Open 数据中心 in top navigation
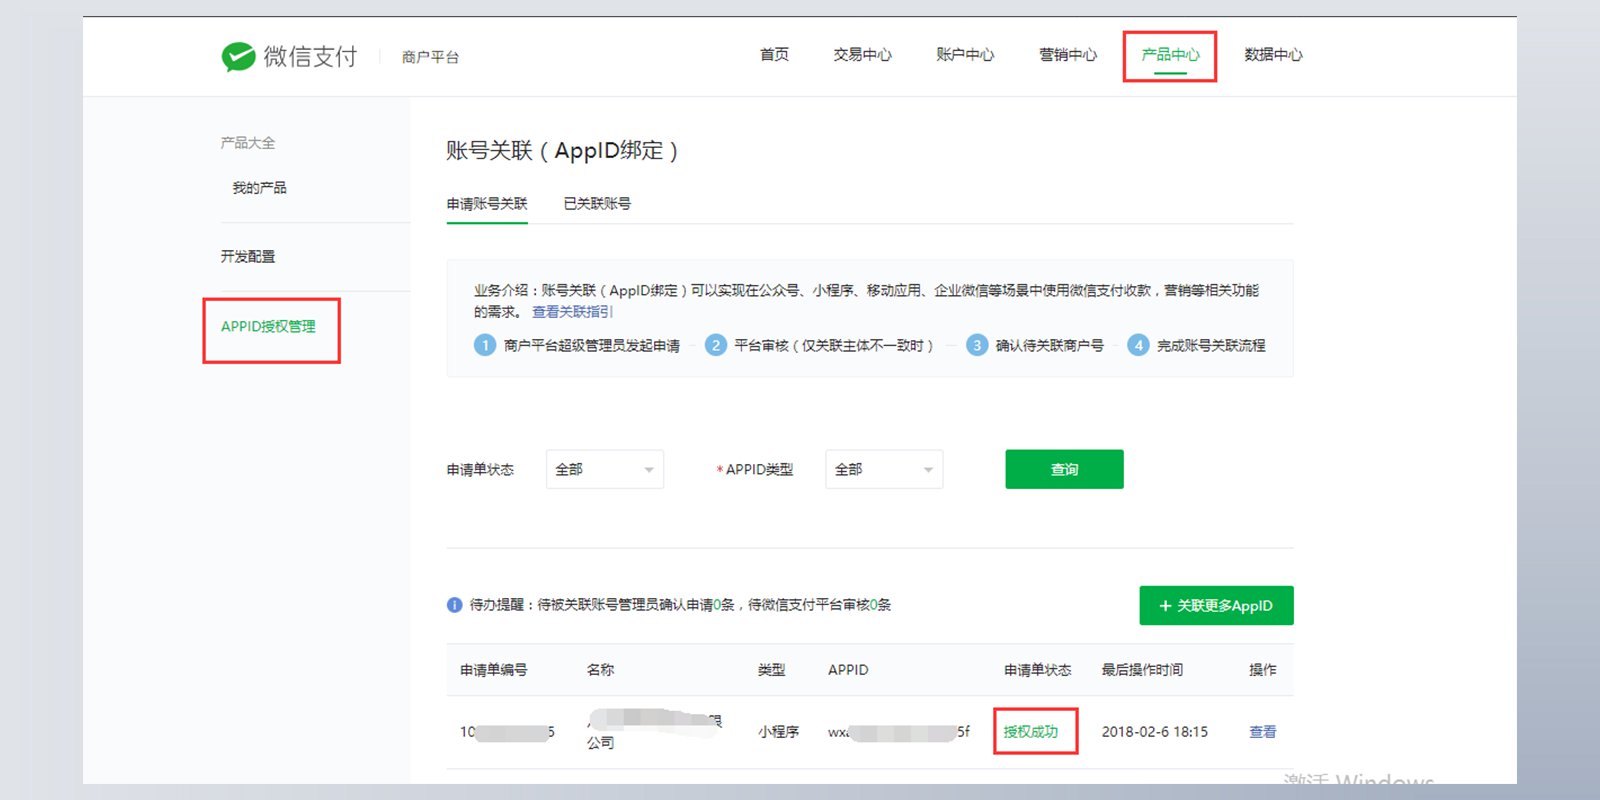1600x800 pixels. pyautogui.click(x=1273, y=55)
